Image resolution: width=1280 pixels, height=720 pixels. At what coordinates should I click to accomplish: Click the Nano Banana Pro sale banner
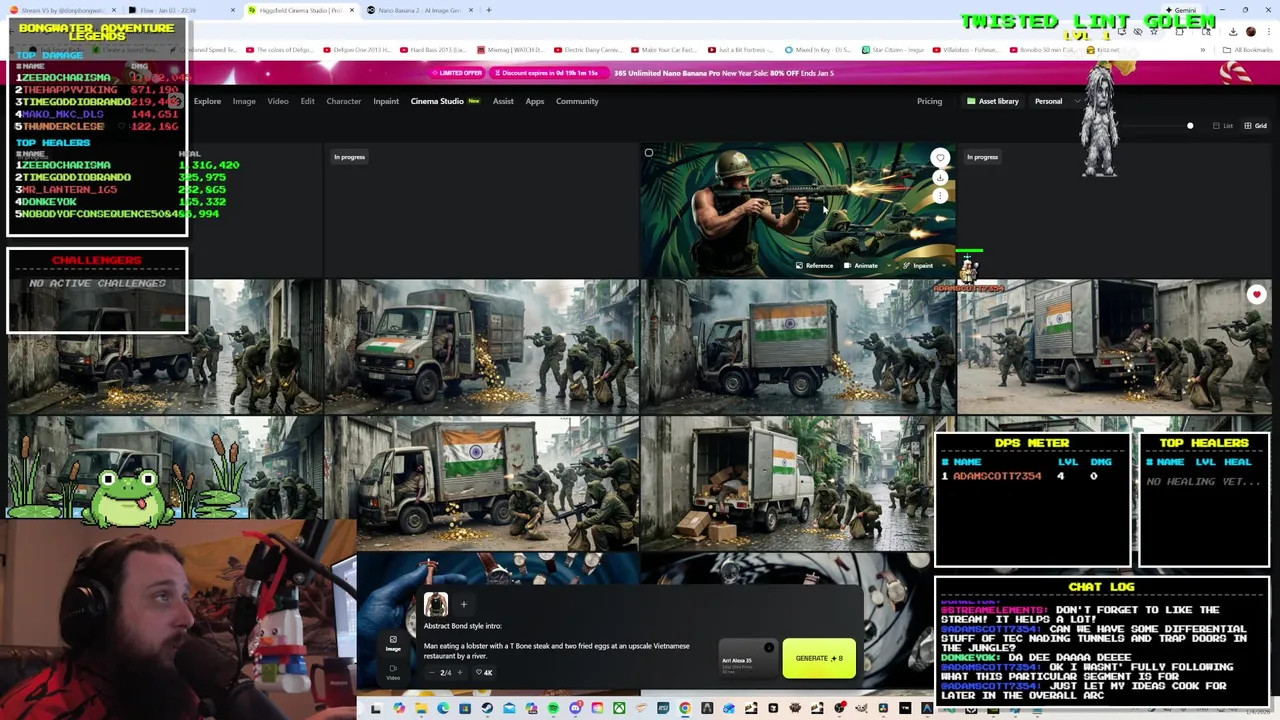point(640,73)
